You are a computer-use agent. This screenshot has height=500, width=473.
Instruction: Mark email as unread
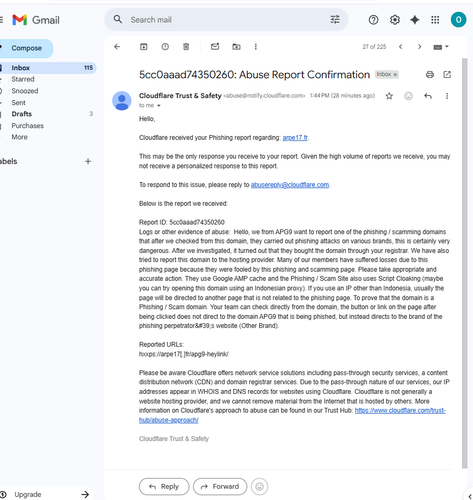[215, 47]
